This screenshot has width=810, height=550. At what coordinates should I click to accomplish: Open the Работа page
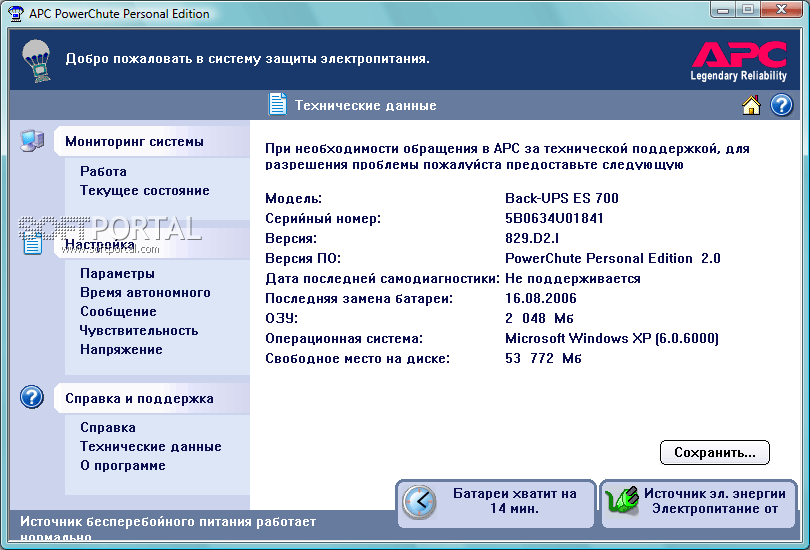pos(103,171)
